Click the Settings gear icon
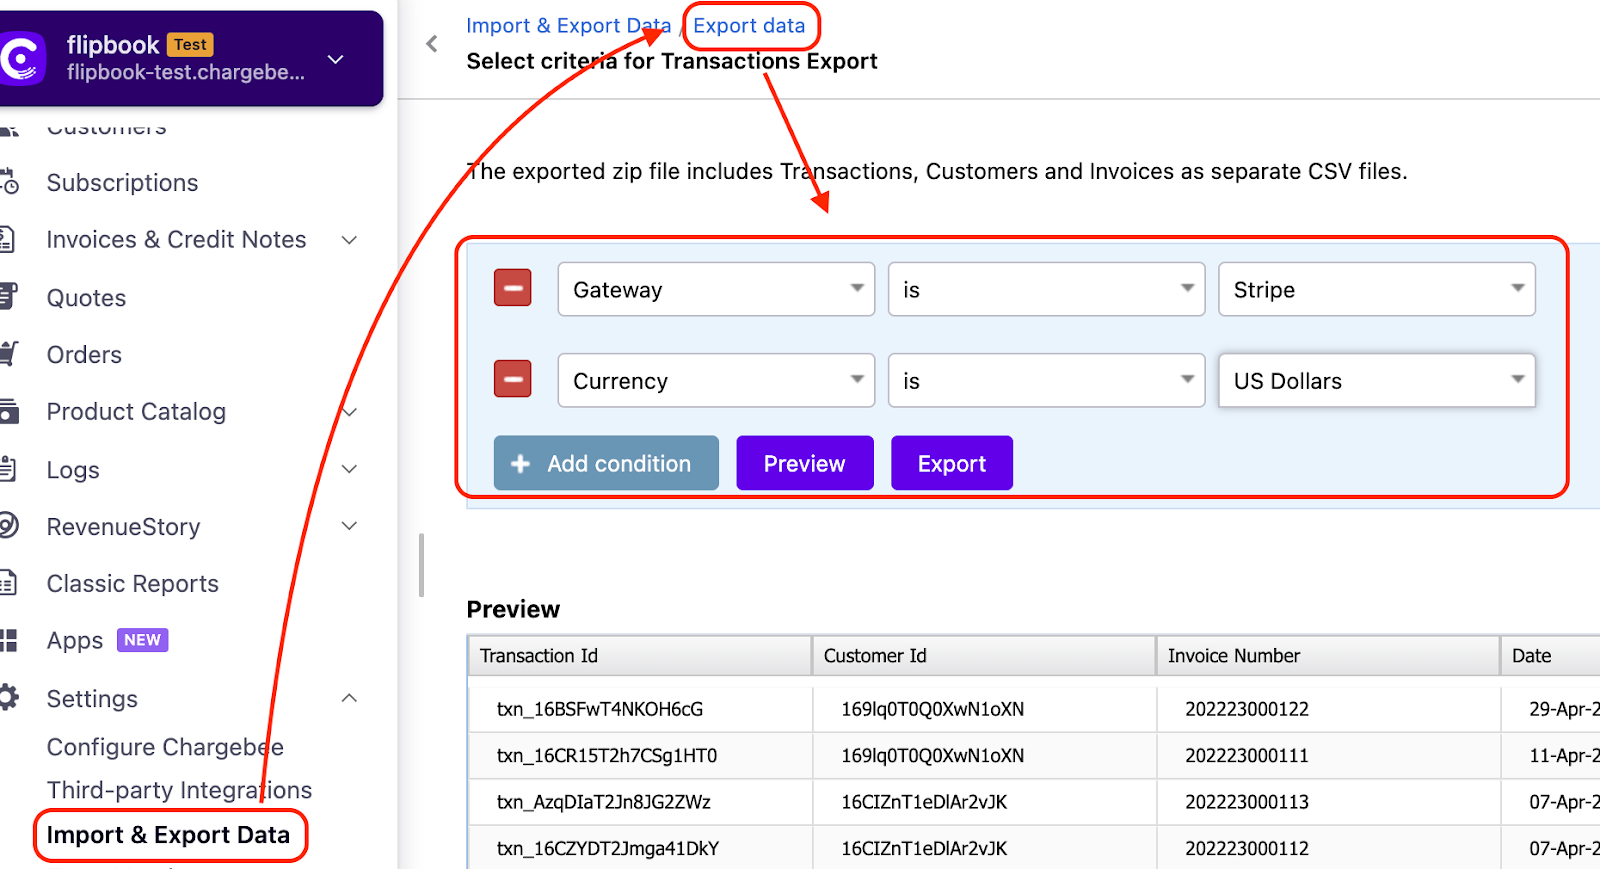Screen dimensions: 1600x869 (9, 698)
